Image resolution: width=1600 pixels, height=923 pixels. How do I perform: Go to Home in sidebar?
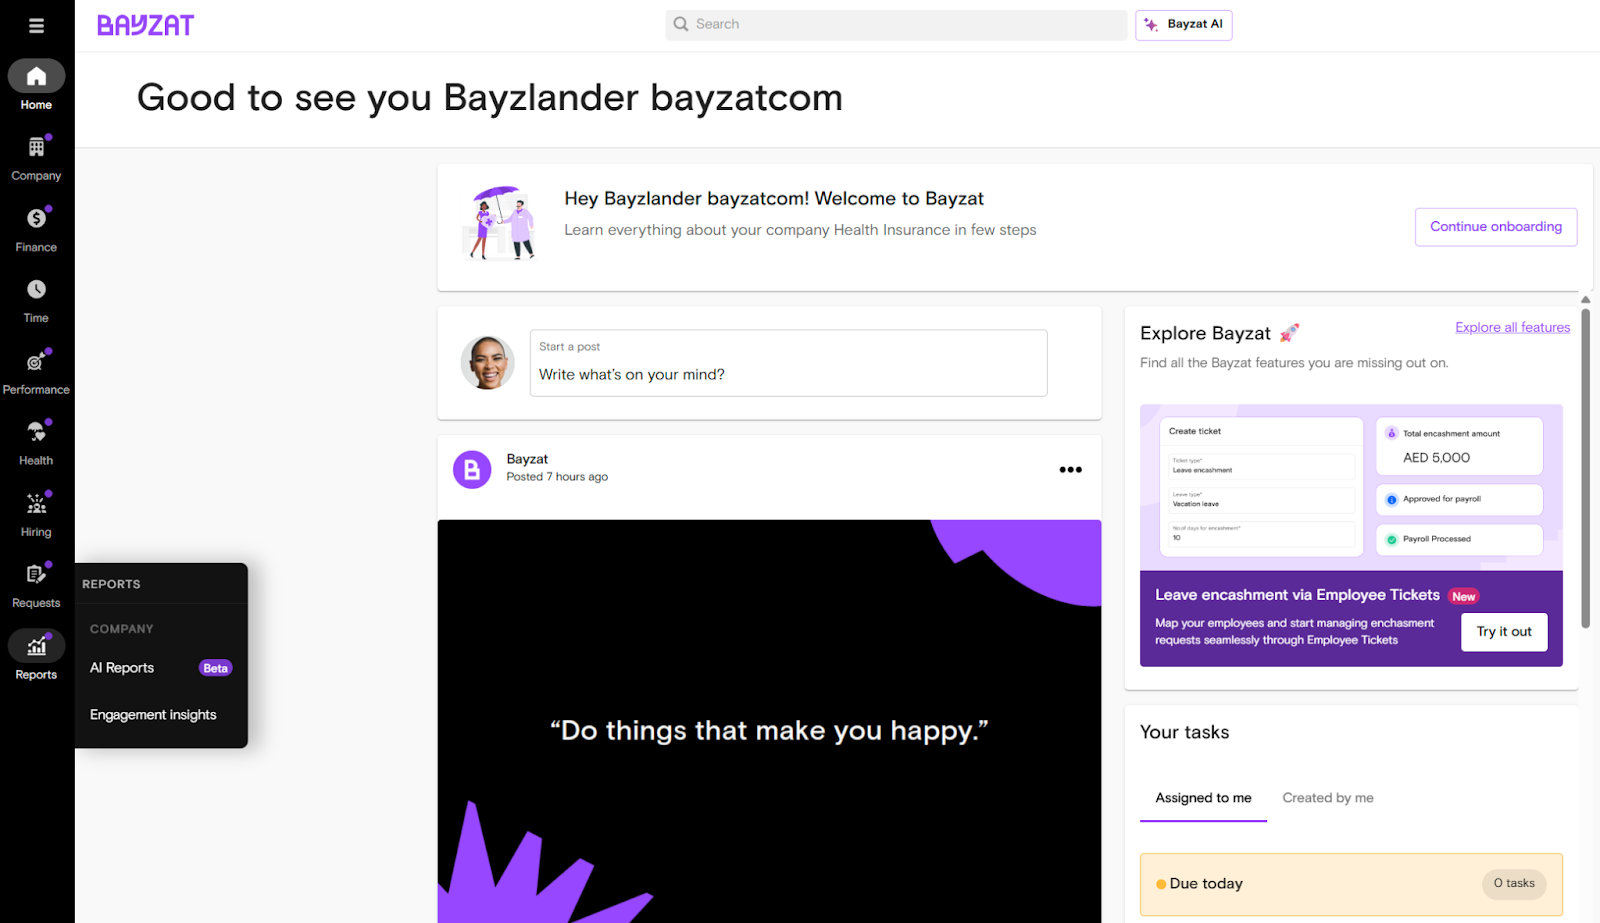(36, 86)
